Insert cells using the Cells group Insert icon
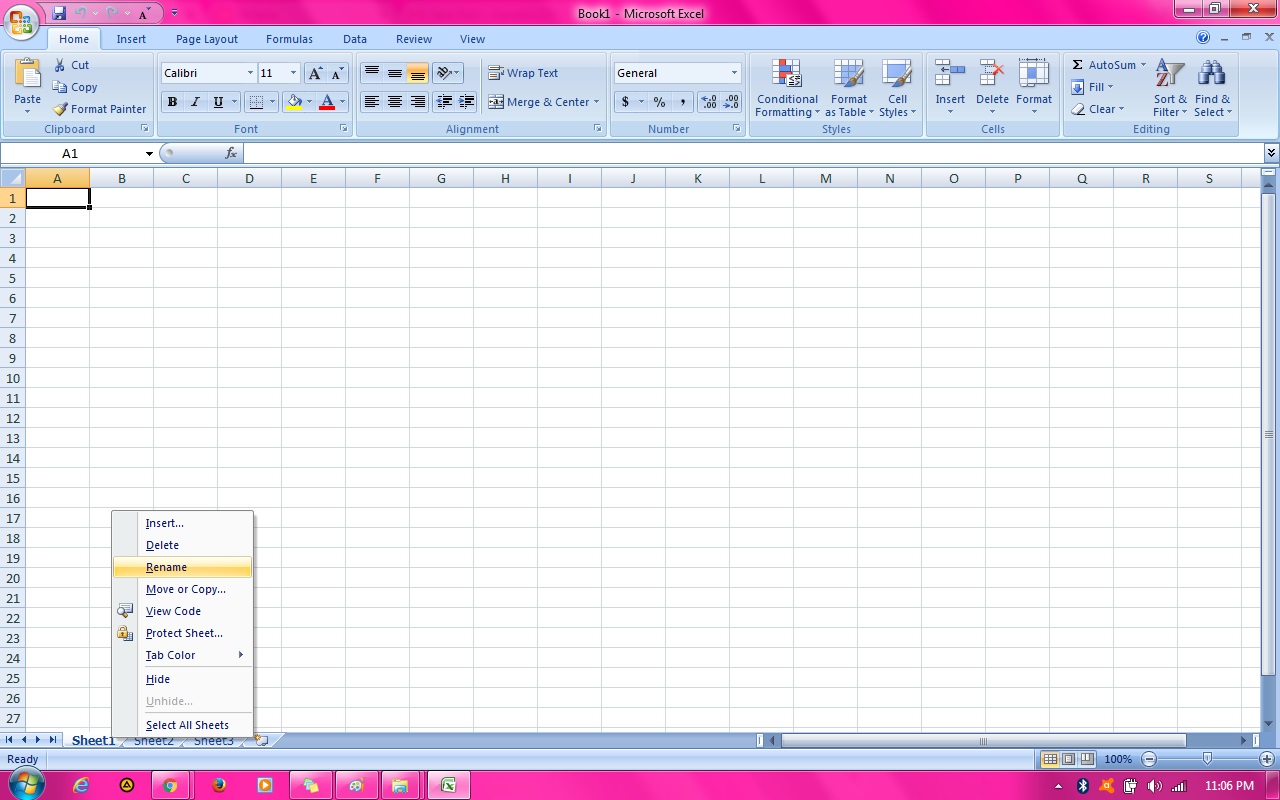Viewport: 1280px width, 800px height. (x=950, y=75)
